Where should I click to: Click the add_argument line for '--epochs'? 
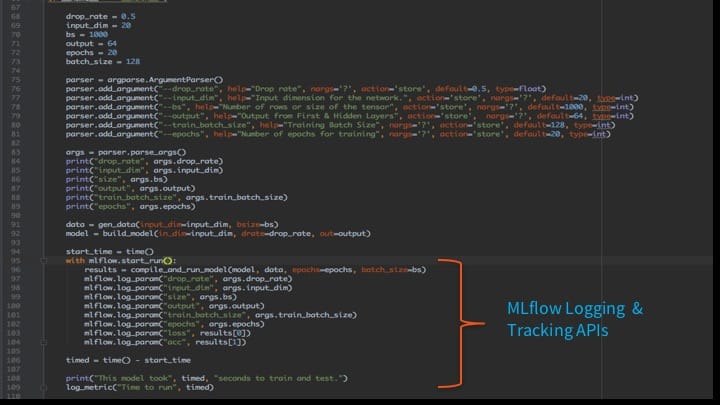[338, 134]
